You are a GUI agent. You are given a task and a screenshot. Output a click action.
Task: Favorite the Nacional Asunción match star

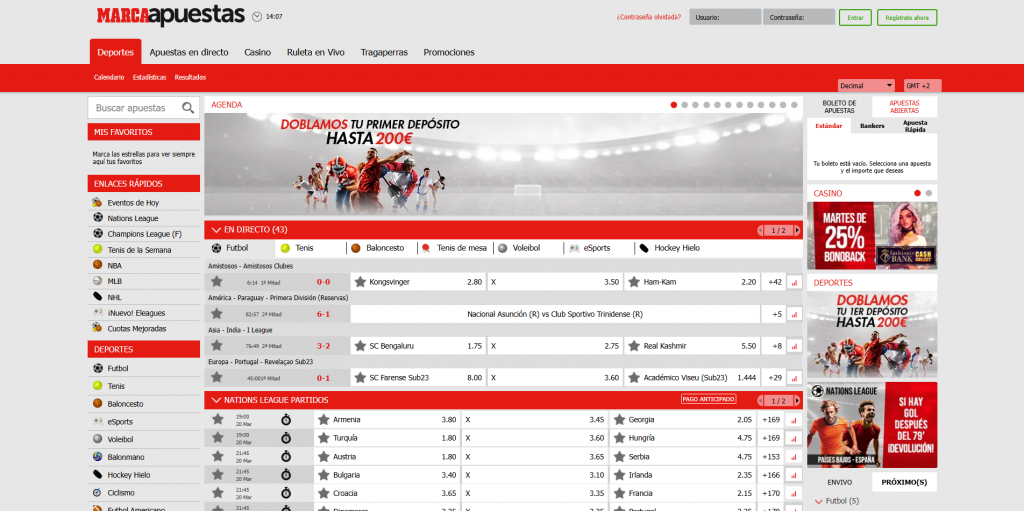tap(217, 314)
